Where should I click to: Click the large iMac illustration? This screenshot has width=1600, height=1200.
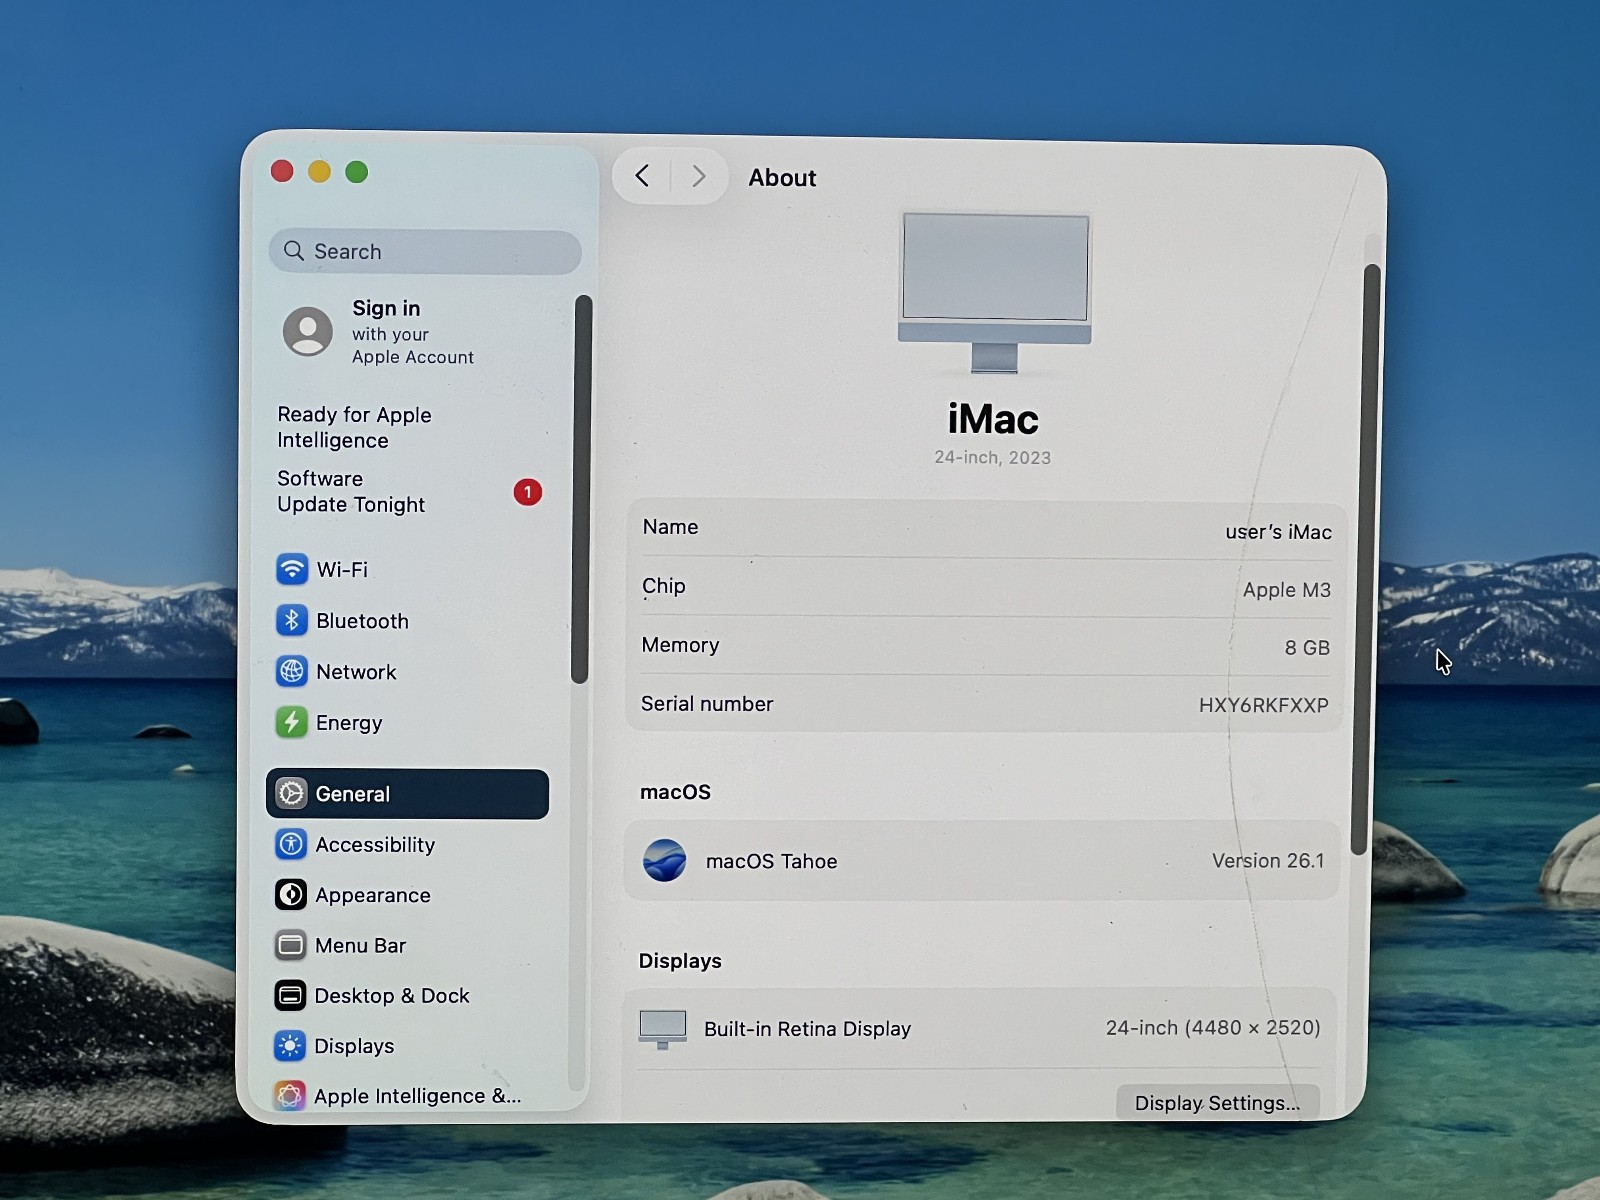(x=995, y=292)
